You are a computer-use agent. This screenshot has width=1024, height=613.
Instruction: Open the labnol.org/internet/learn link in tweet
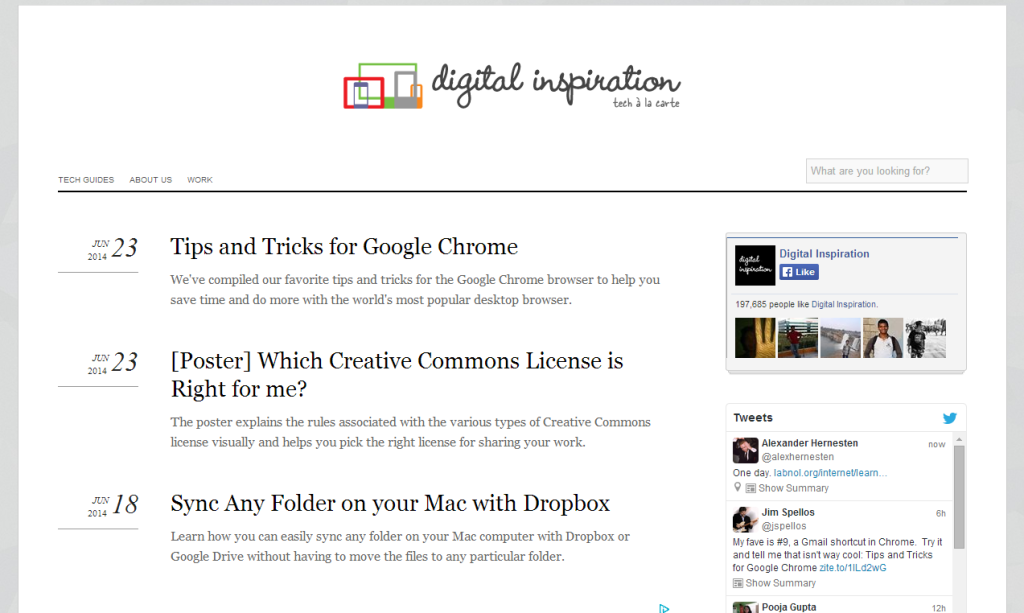830,473
